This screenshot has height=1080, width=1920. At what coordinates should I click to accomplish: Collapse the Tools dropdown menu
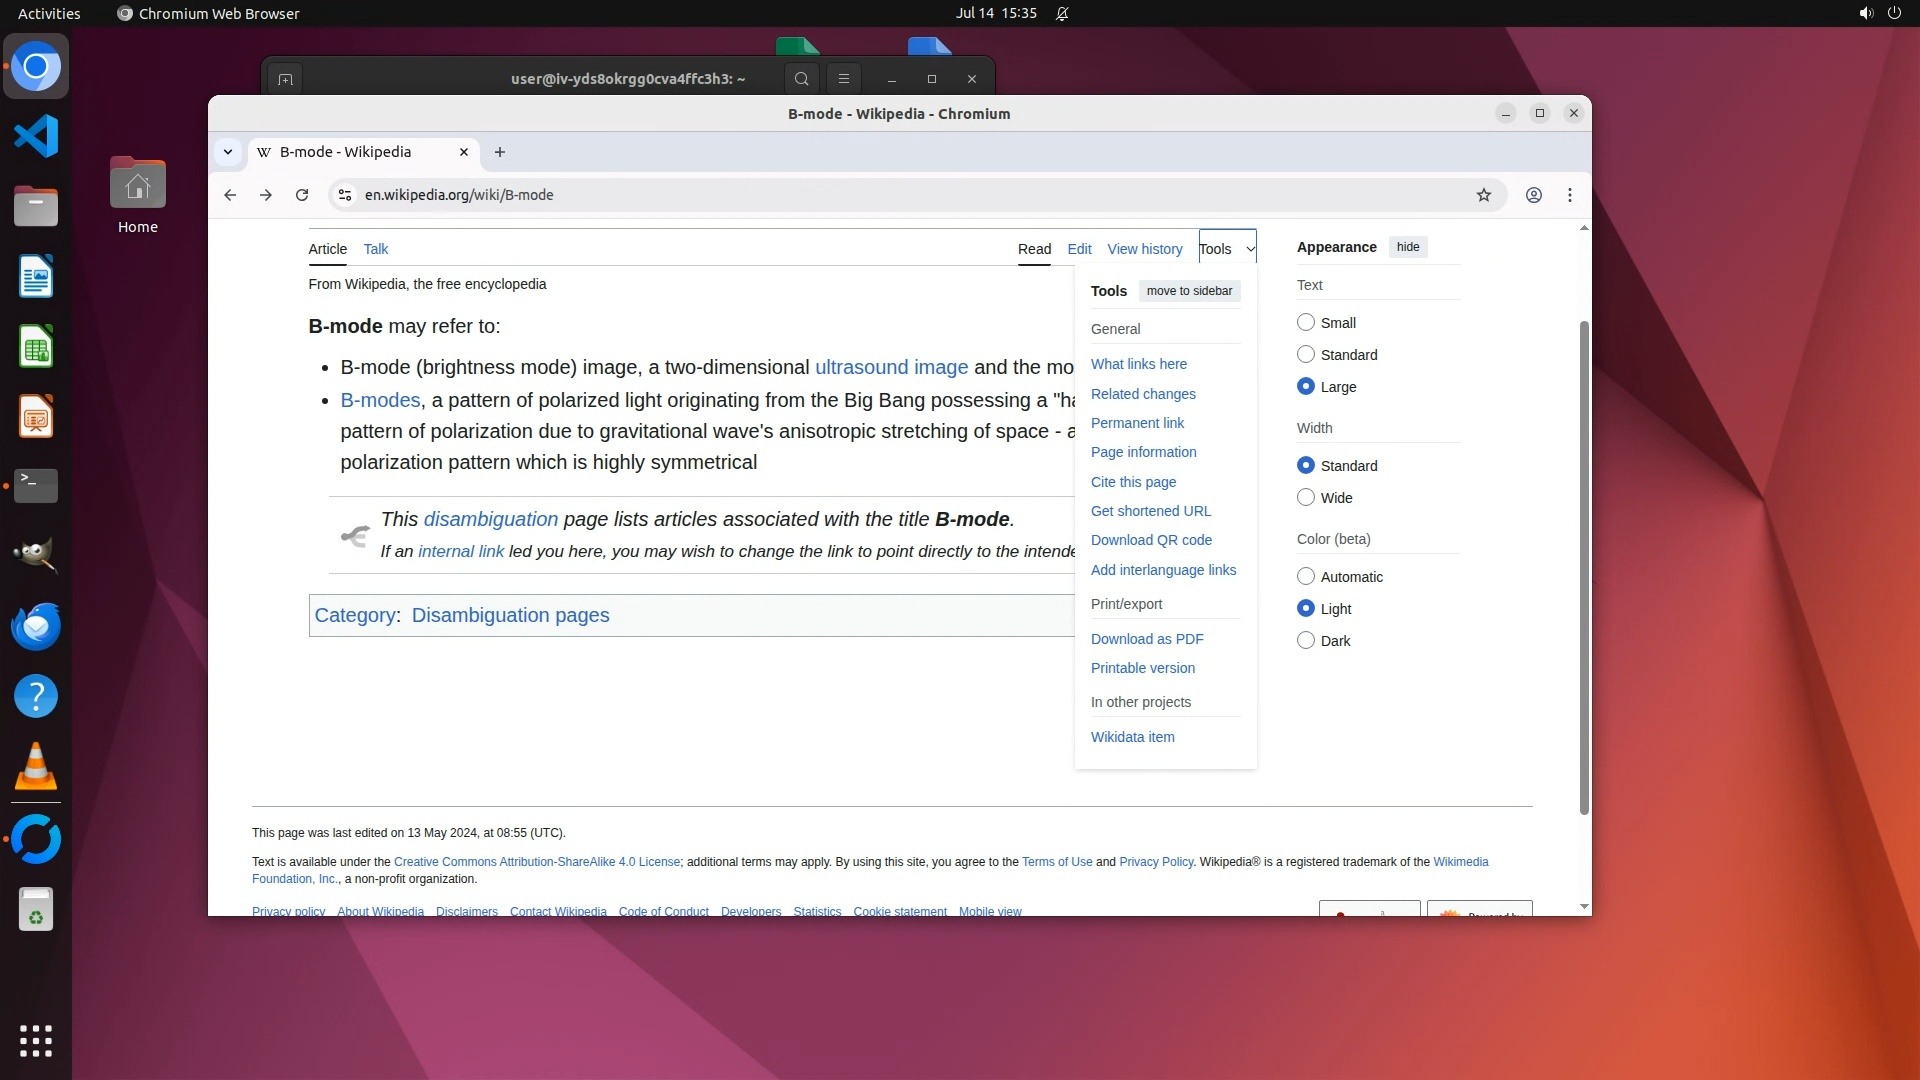click(x=1227, y=249)
